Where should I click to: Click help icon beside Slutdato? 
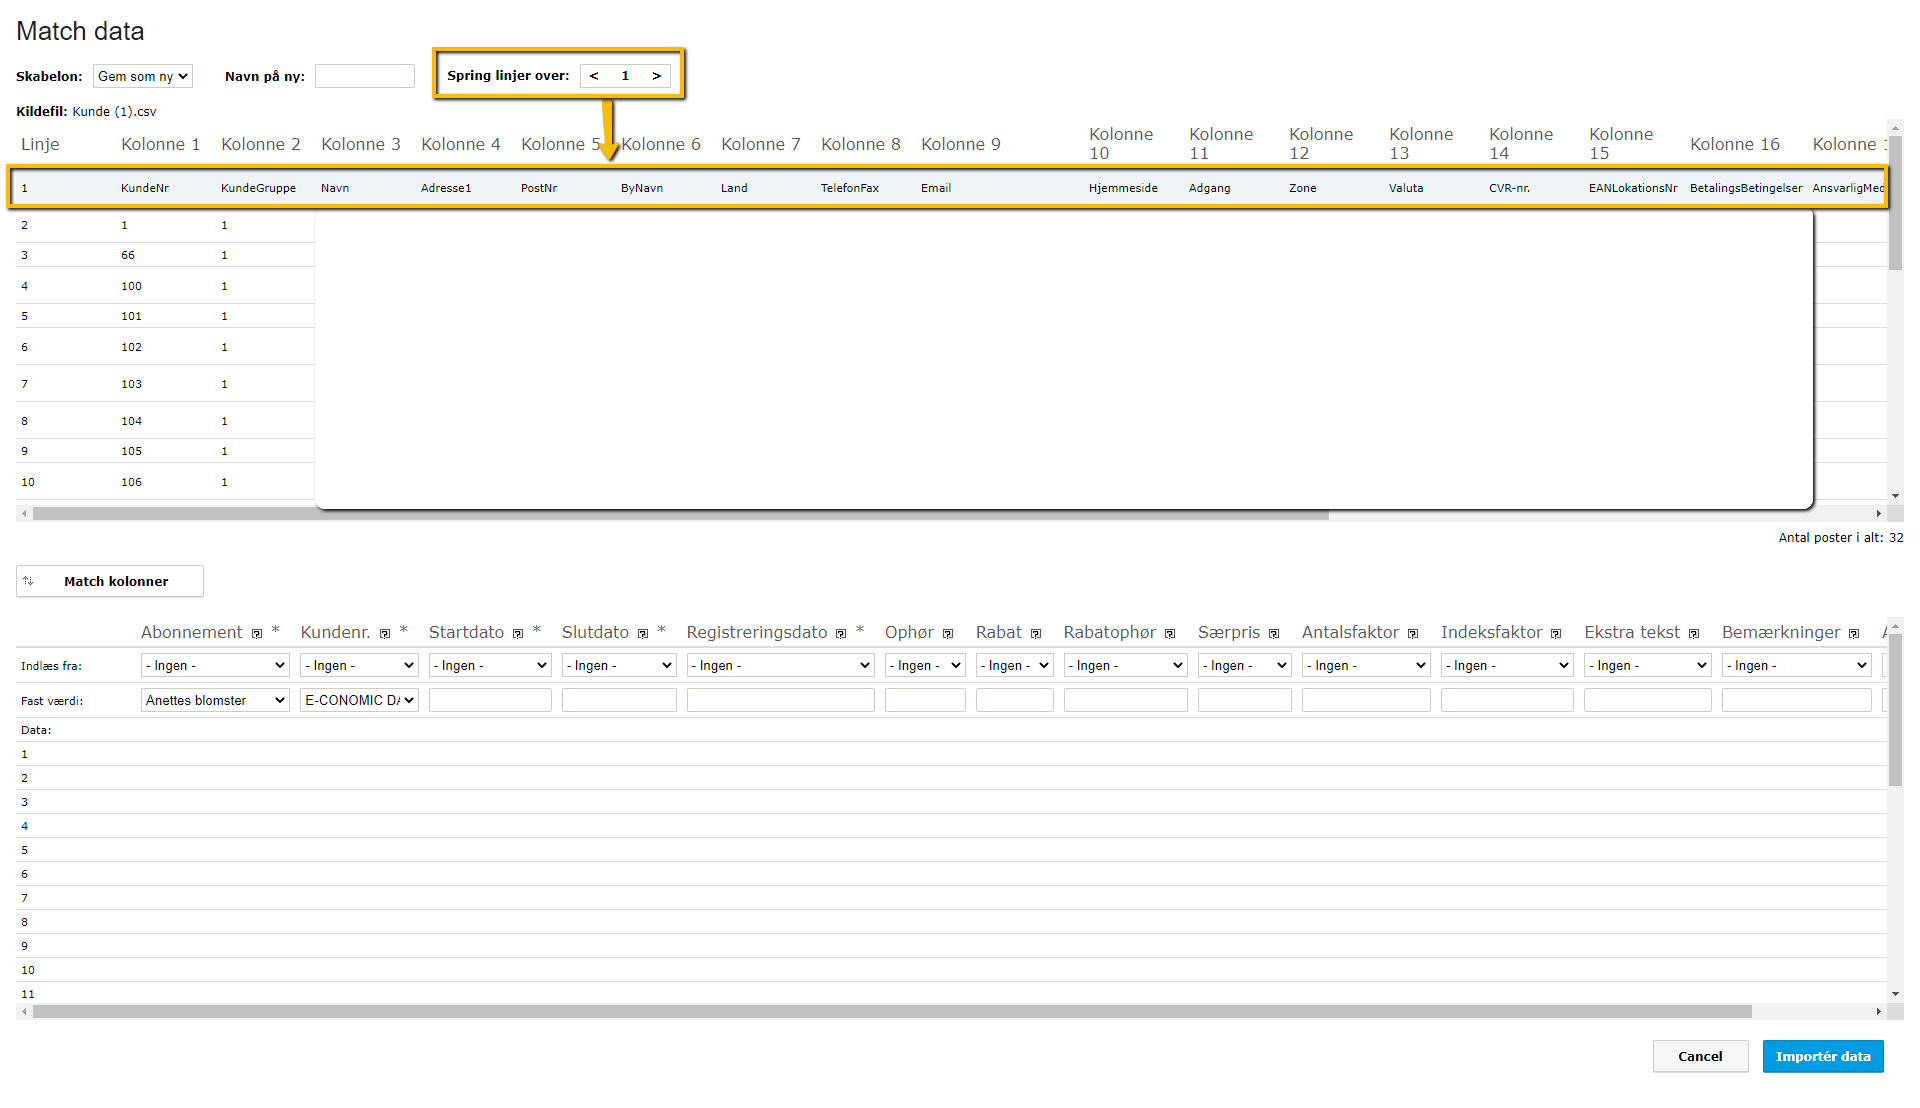click(643, 634)
